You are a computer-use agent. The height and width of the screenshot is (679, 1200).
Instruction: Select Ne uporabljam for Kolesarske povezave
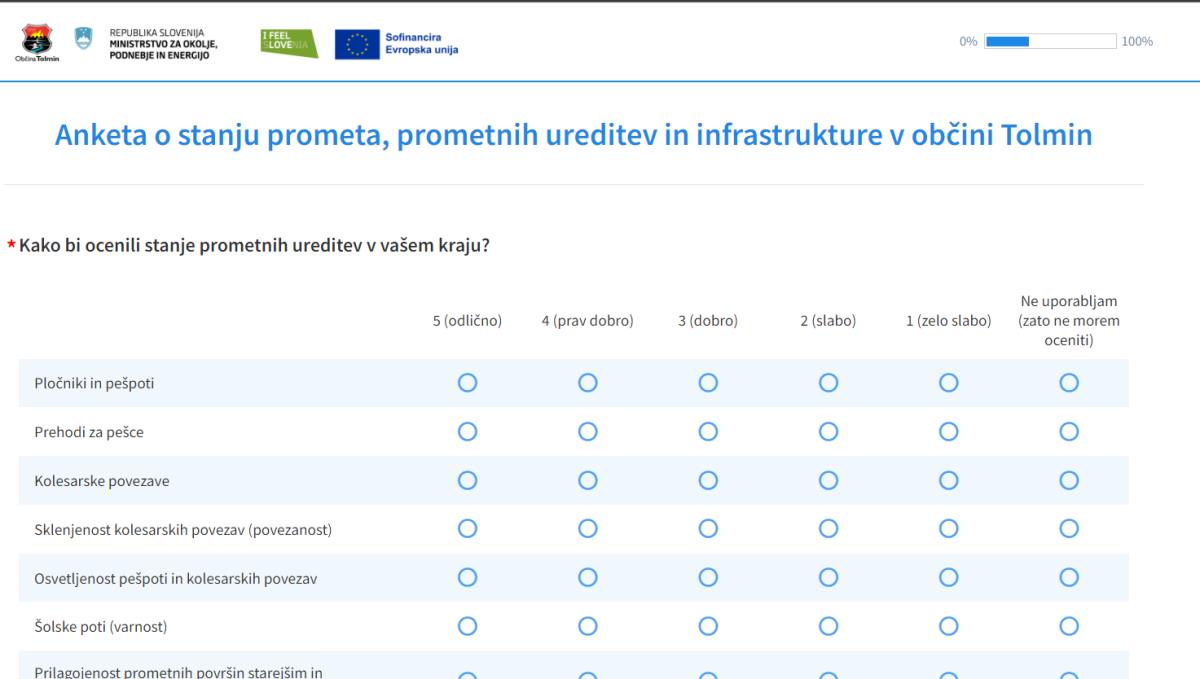1069,480
